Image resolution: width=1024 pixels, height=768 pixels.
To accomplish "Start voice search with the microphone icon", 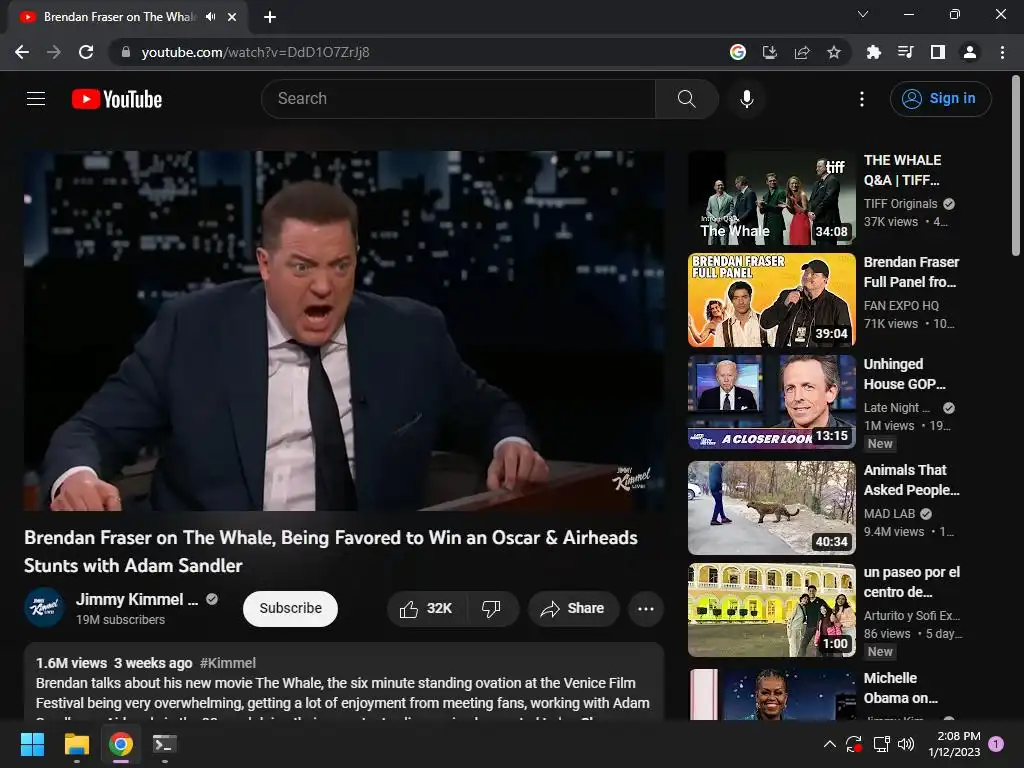I will point(746,99).
